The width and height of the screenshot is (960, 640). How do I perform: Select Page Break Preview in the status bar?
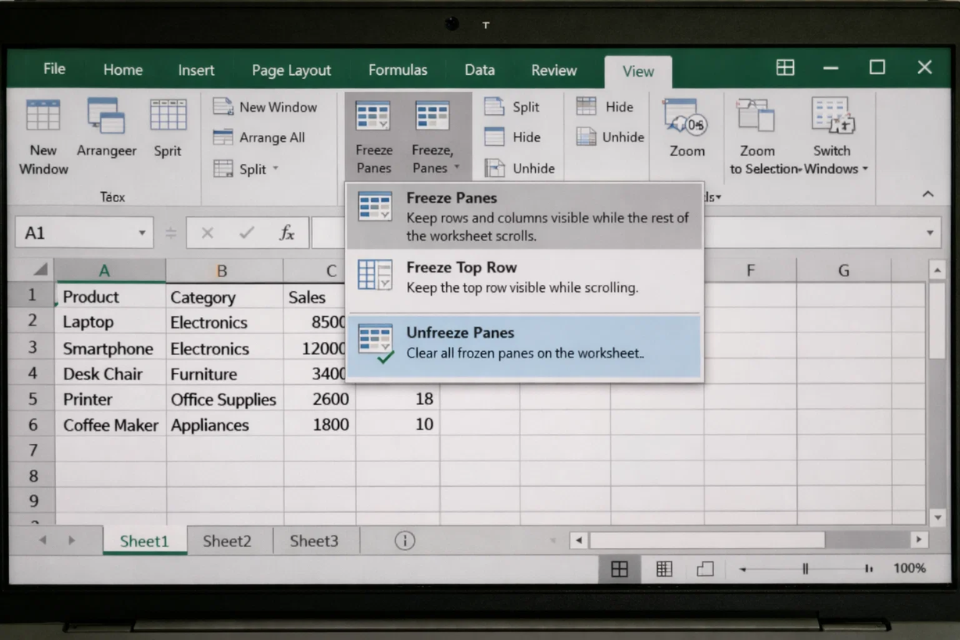705,568
